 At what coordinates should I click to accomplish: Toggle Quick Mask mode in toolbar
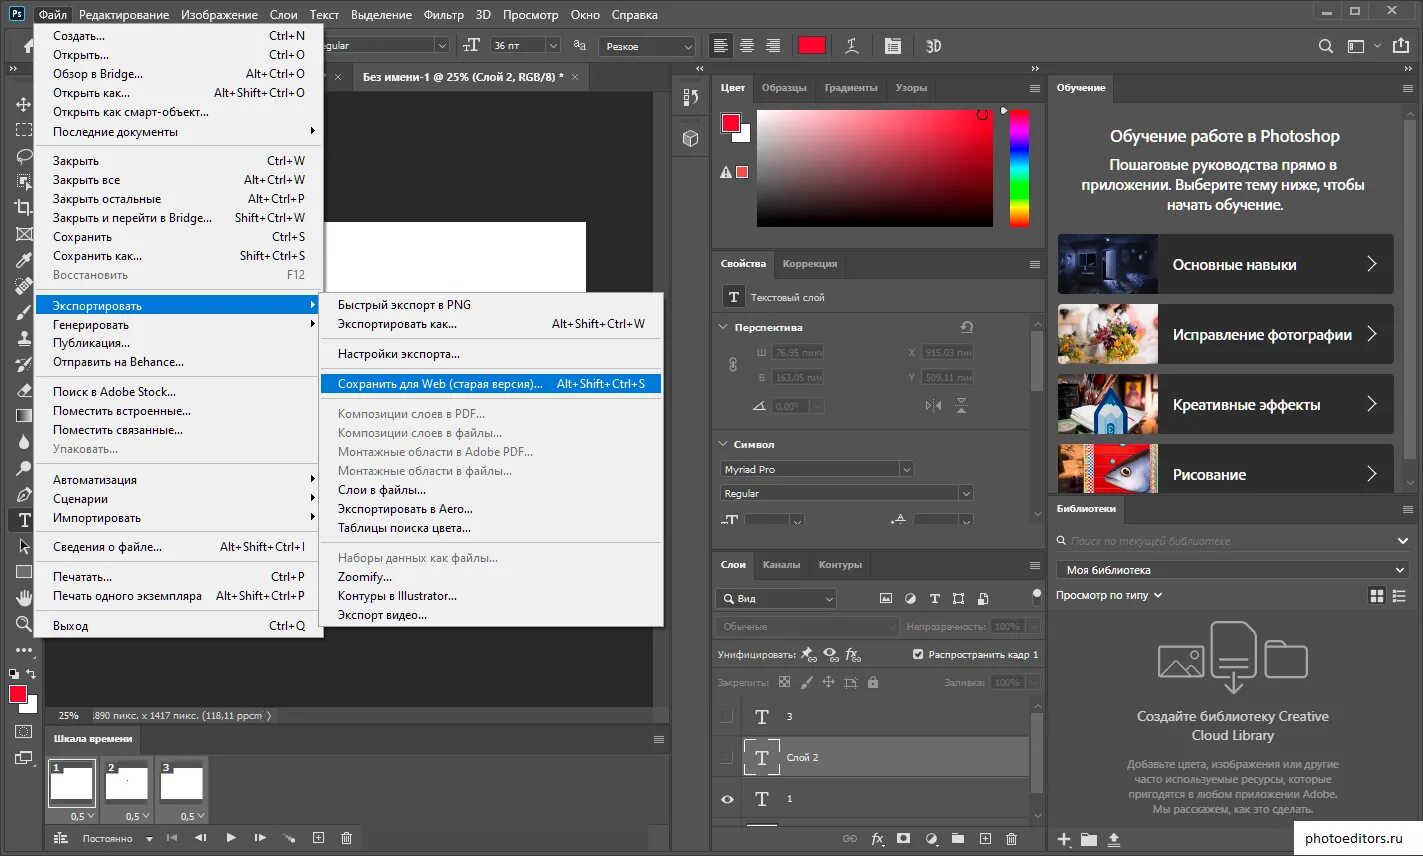23,732
